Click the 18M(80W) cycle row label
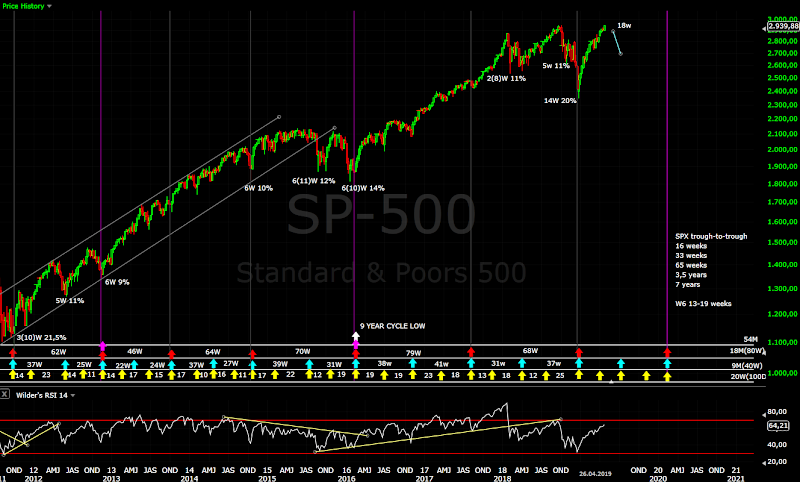 (747, 351)
